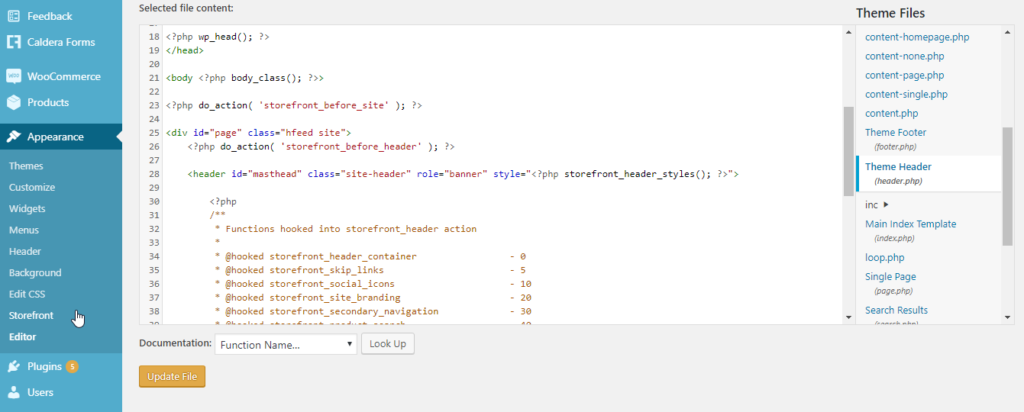Click the div id="page" code line
The height and width of the screenshot is (412, 1024).
pyautogui.click(x=259, y=133)
